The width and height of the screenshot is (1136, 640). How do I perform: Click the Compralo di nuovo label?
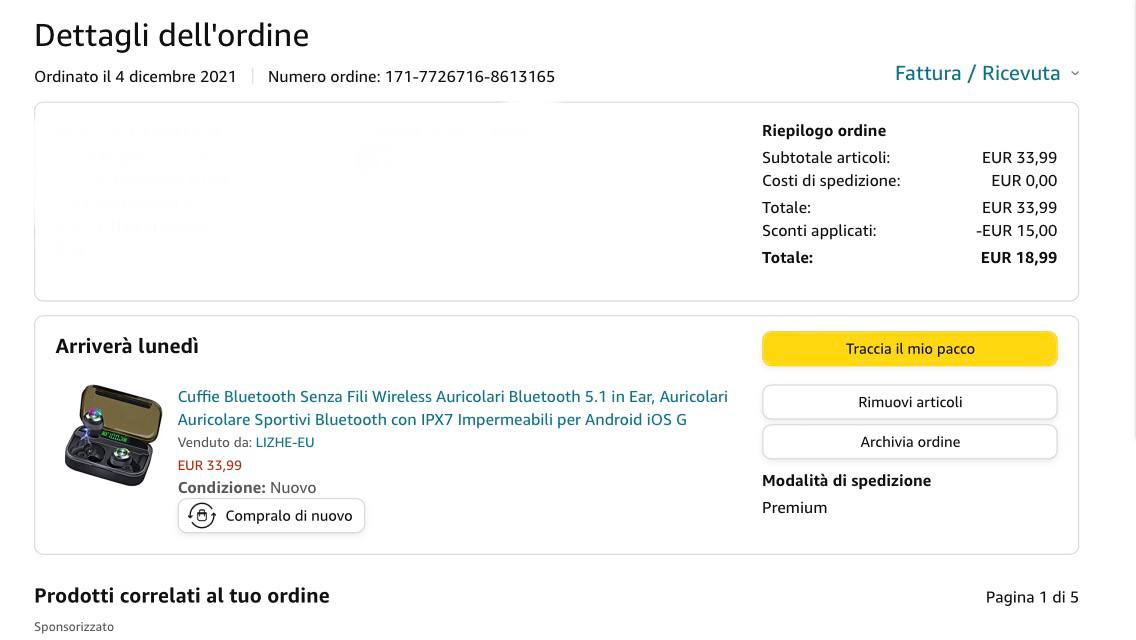(x=288, y=516)
